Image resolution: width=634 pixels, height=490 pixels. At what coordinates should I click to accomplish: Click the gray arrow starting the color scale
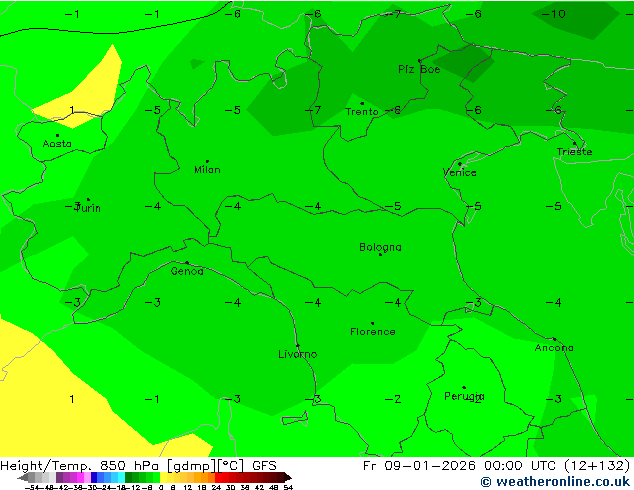tap(23, 477)
